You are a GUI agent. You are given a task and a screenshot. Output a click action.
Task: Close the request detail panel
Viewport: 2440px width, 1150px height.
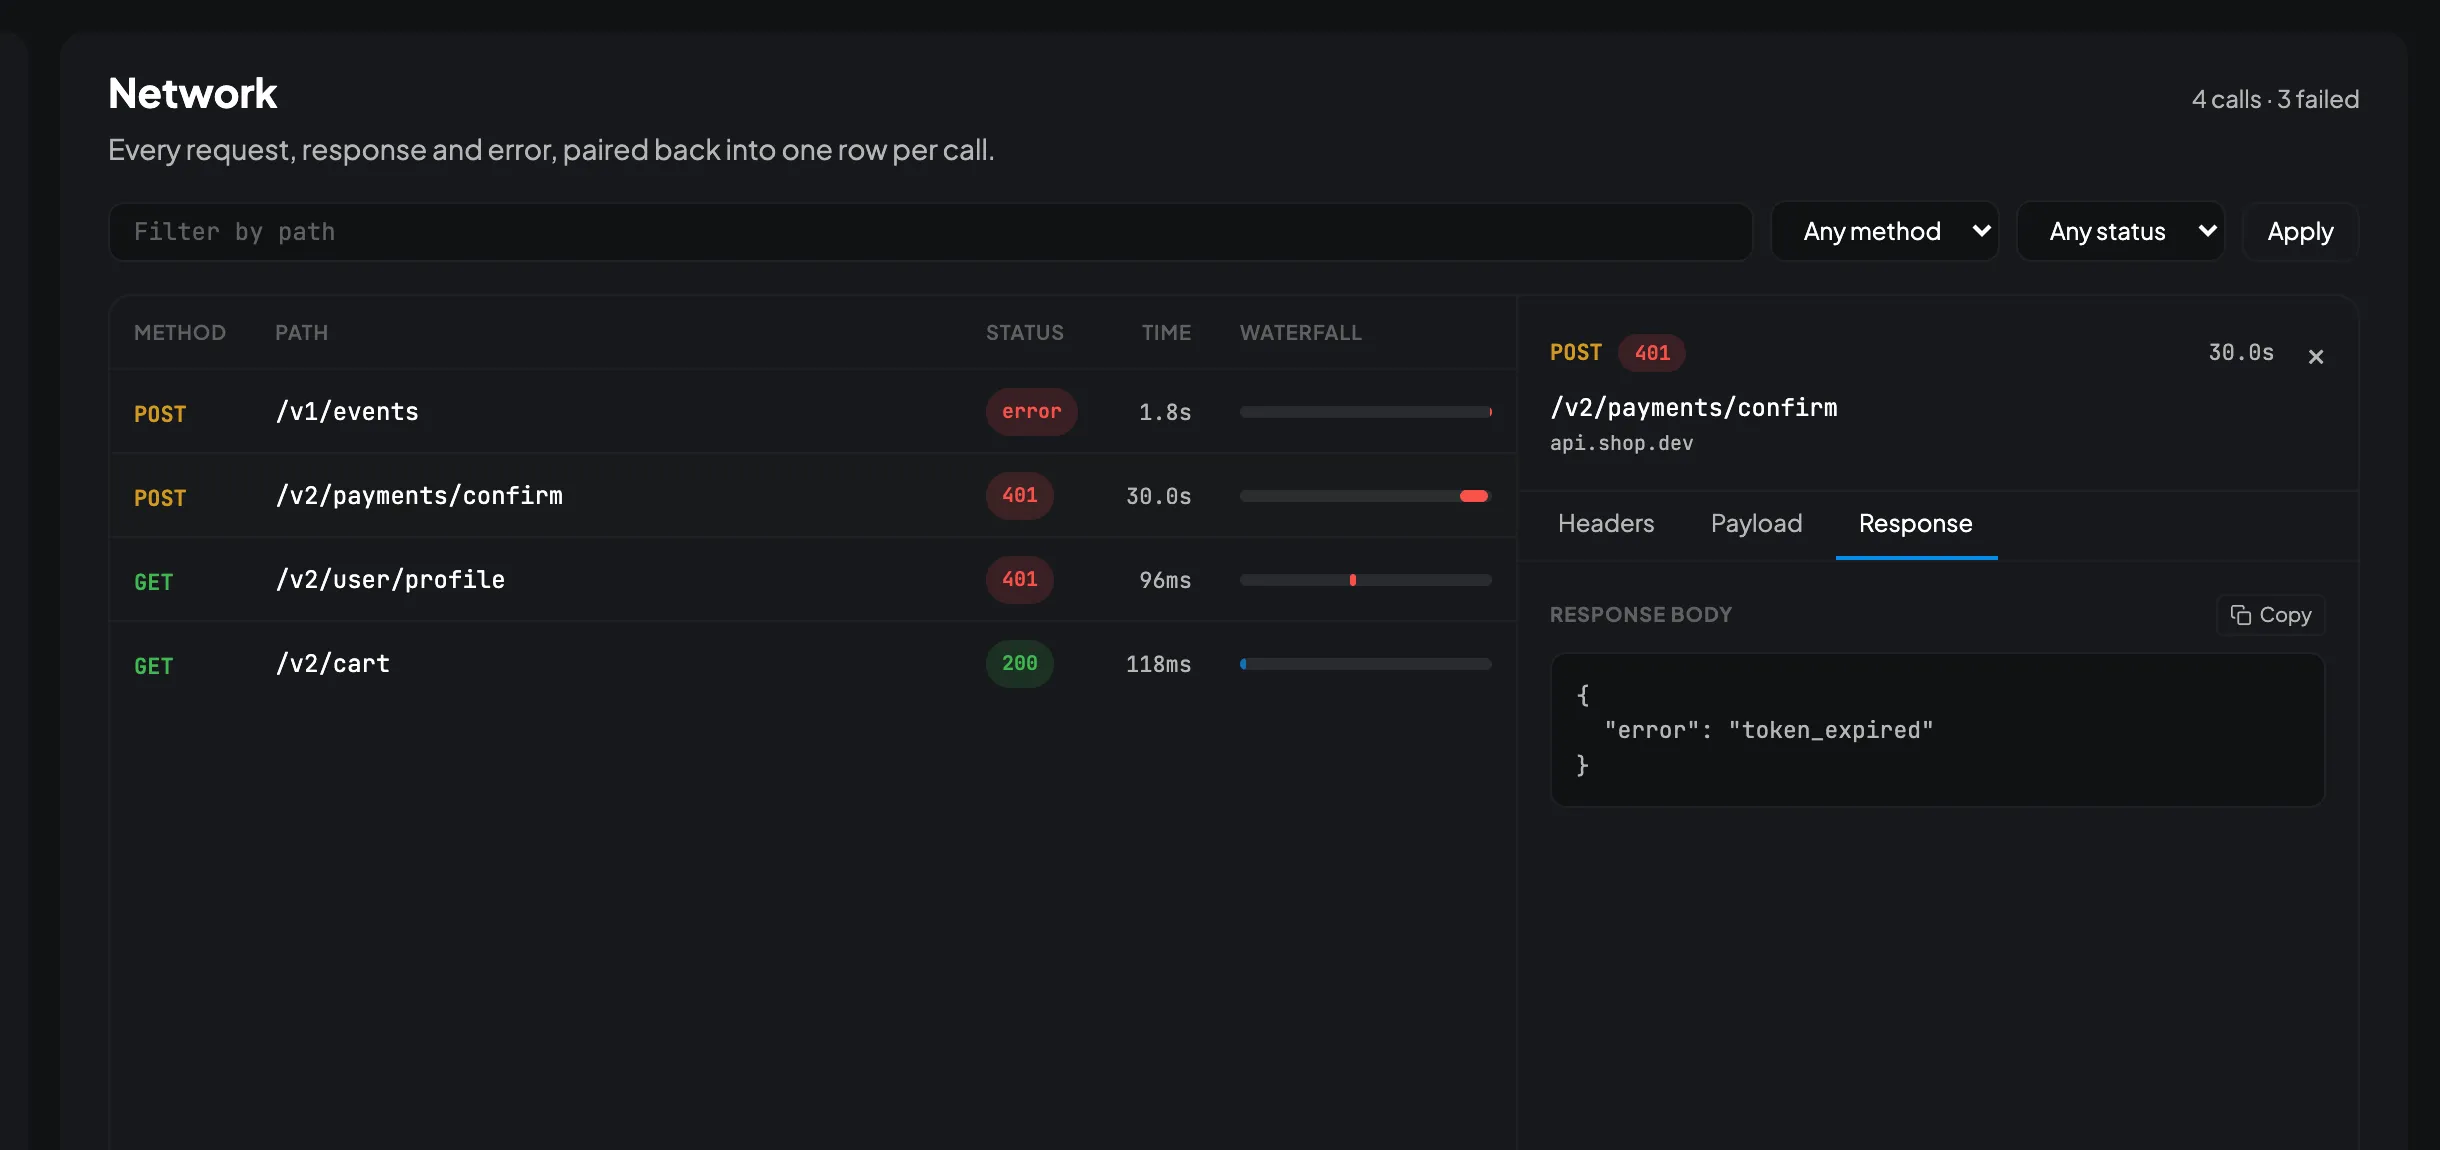(2315, 356)
